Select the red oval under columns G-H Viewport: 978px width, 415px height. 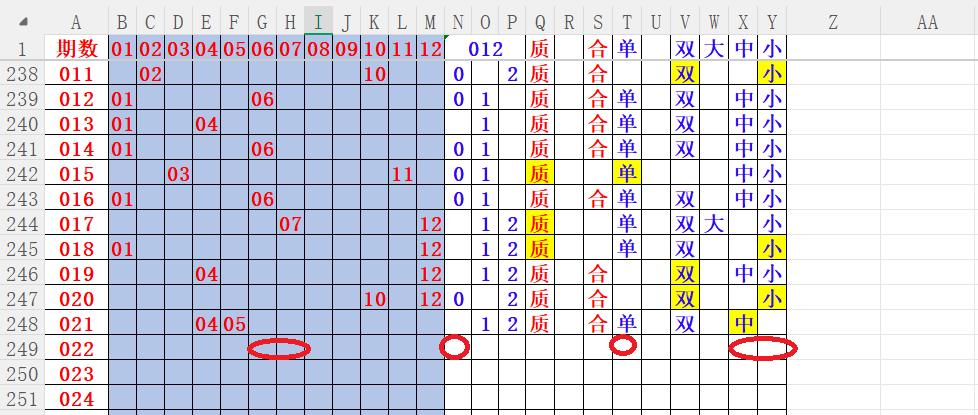pos(279,349)
